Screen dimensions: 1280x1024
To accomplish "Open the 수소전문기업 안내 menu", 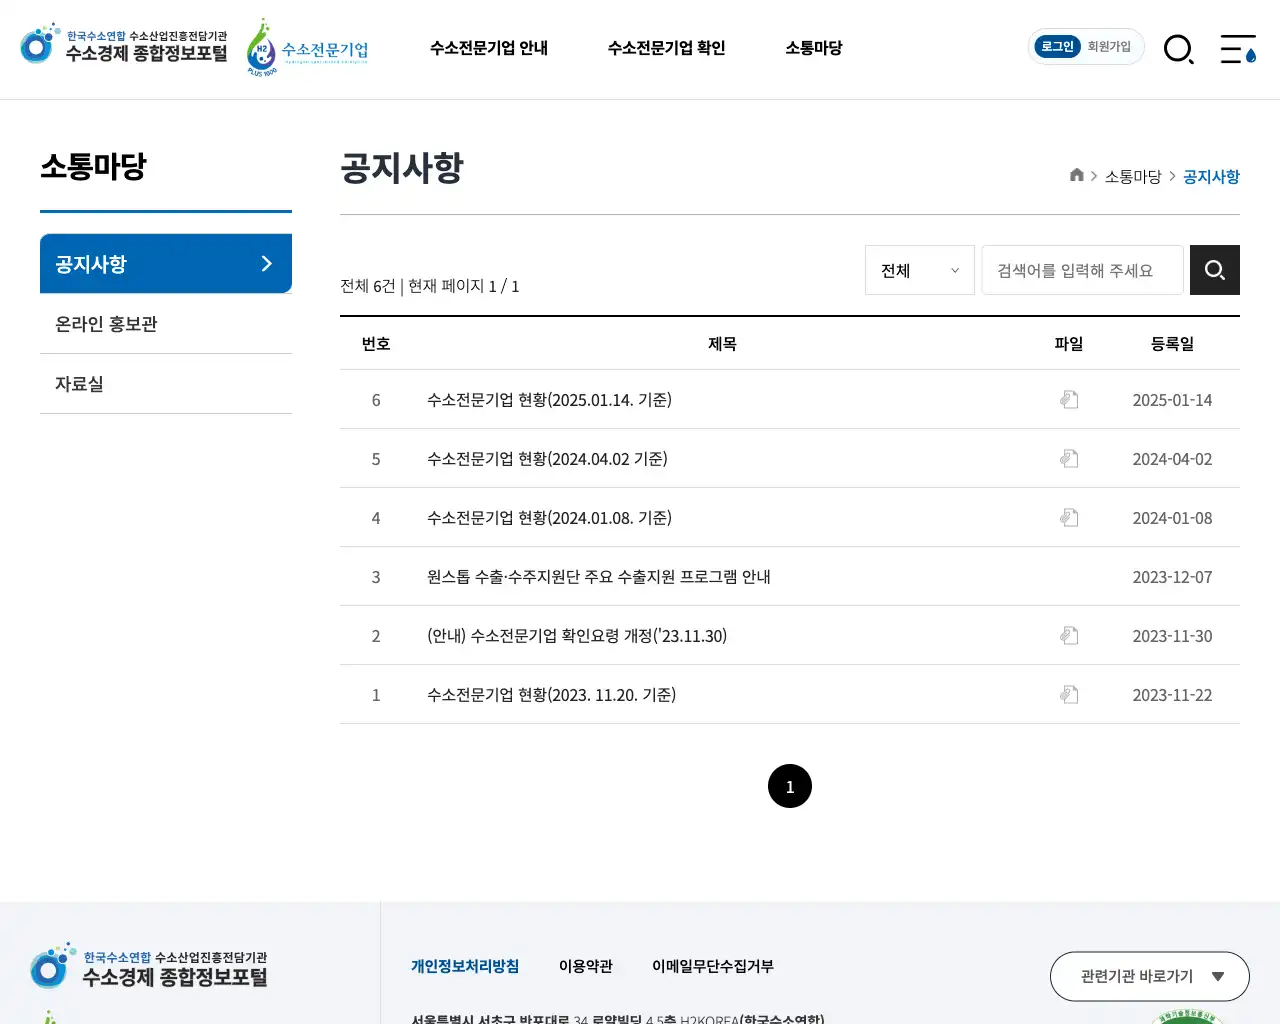I will click(488, 48).
